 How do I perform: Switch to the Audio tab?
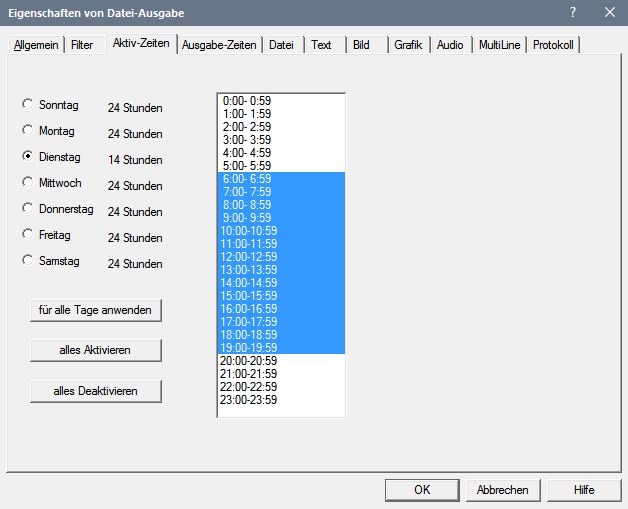click(x=450, y=45)
